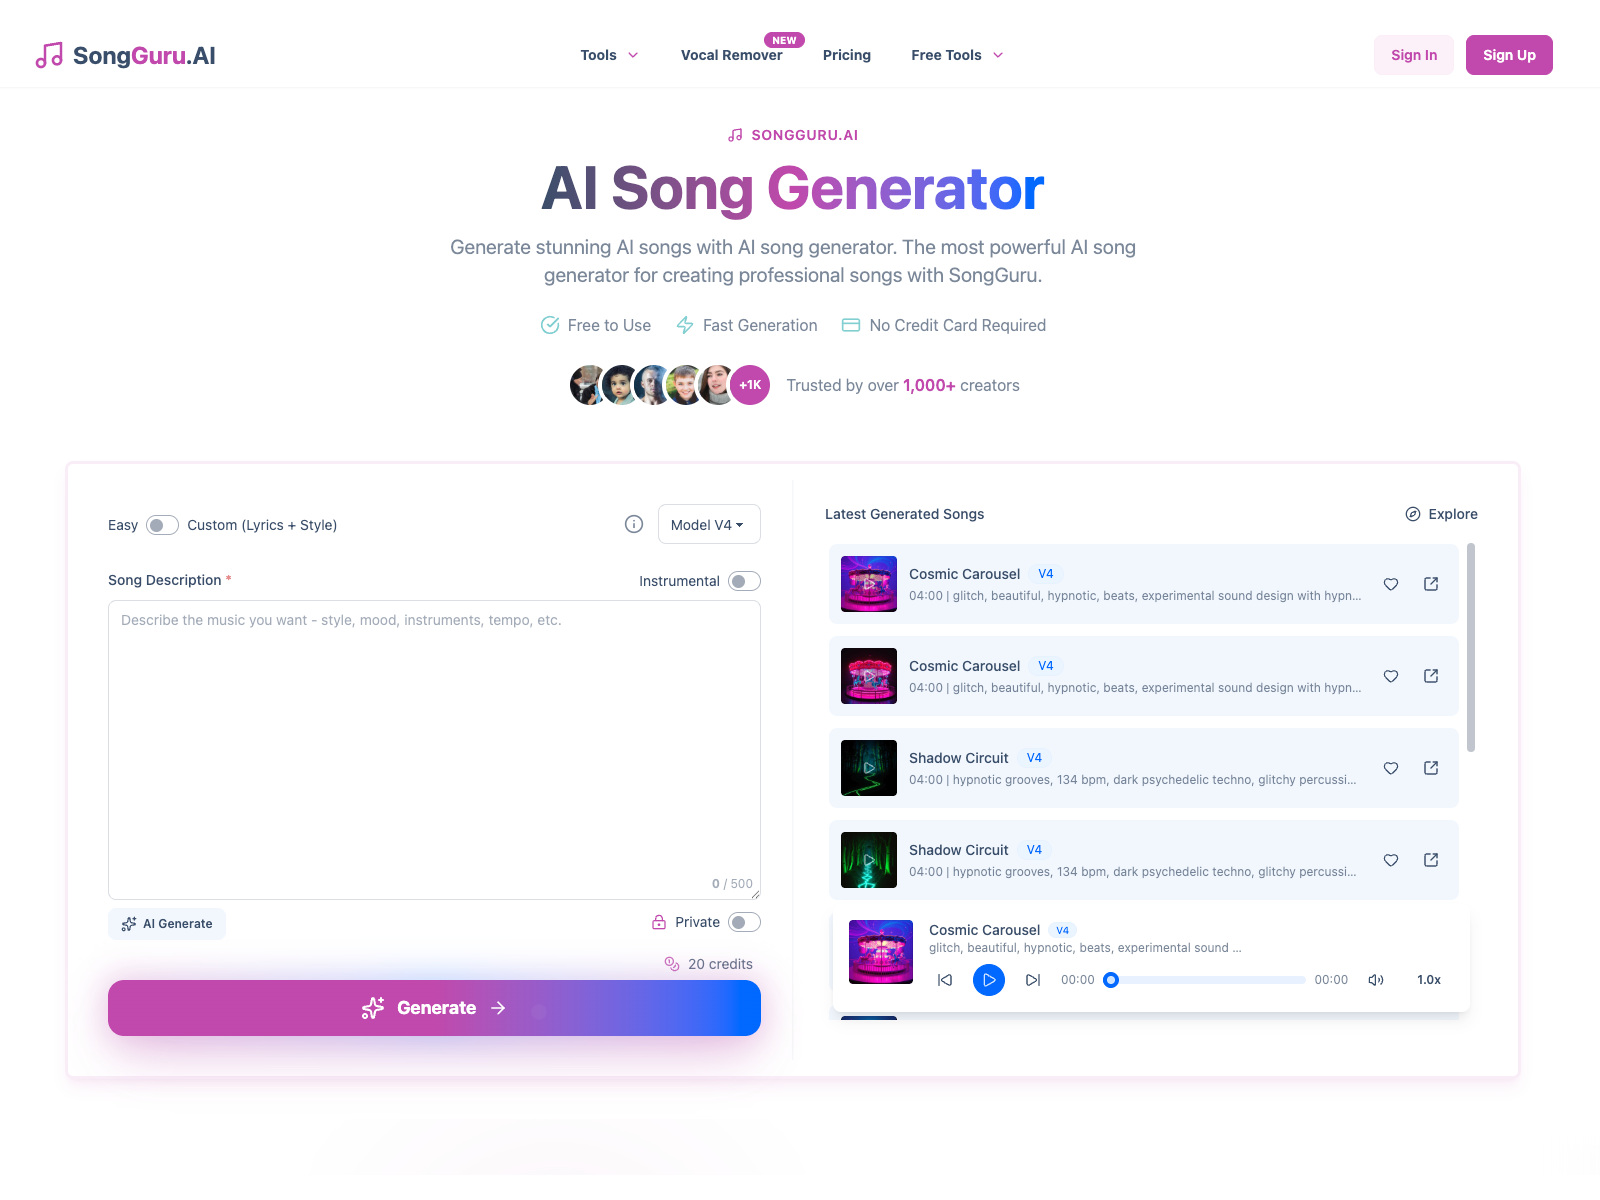The height and width of the screenshot is (1200, 1600).
Task: Click the Generate button
Action: click(x=434, y=1008)
